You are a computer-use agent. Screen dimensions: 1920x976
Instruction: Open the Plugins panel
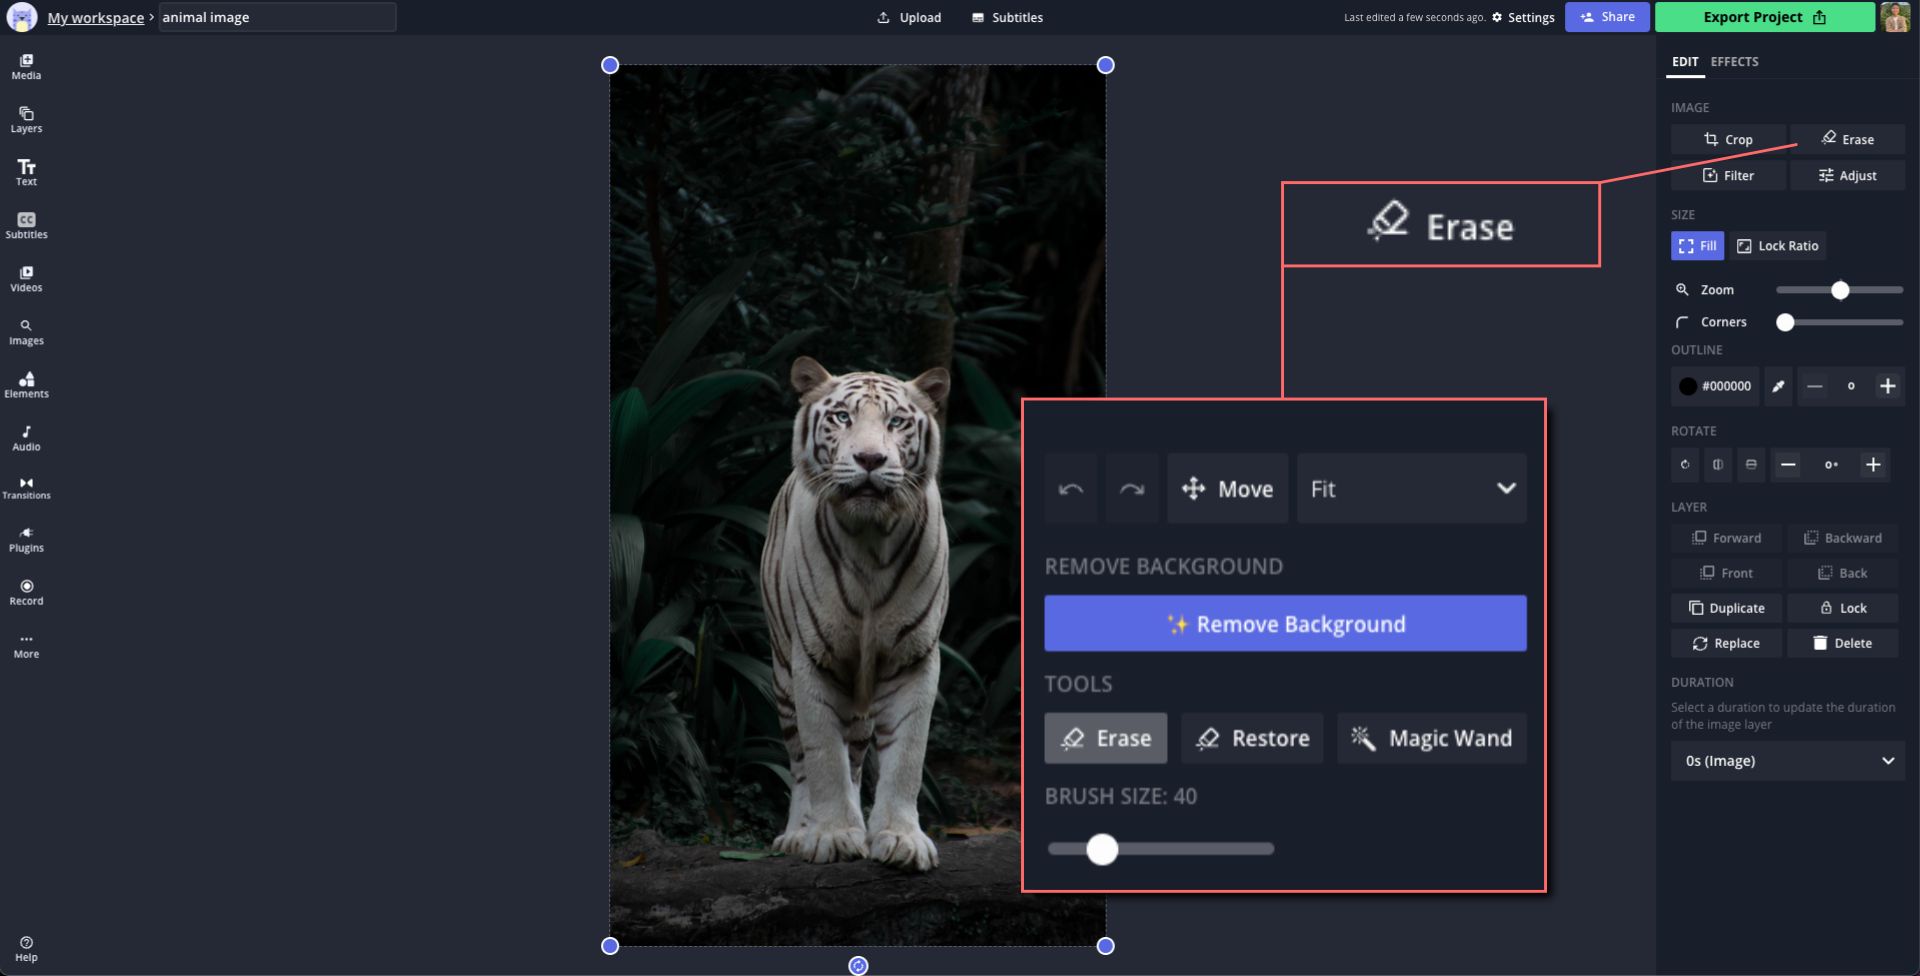(x=26, y=540)
